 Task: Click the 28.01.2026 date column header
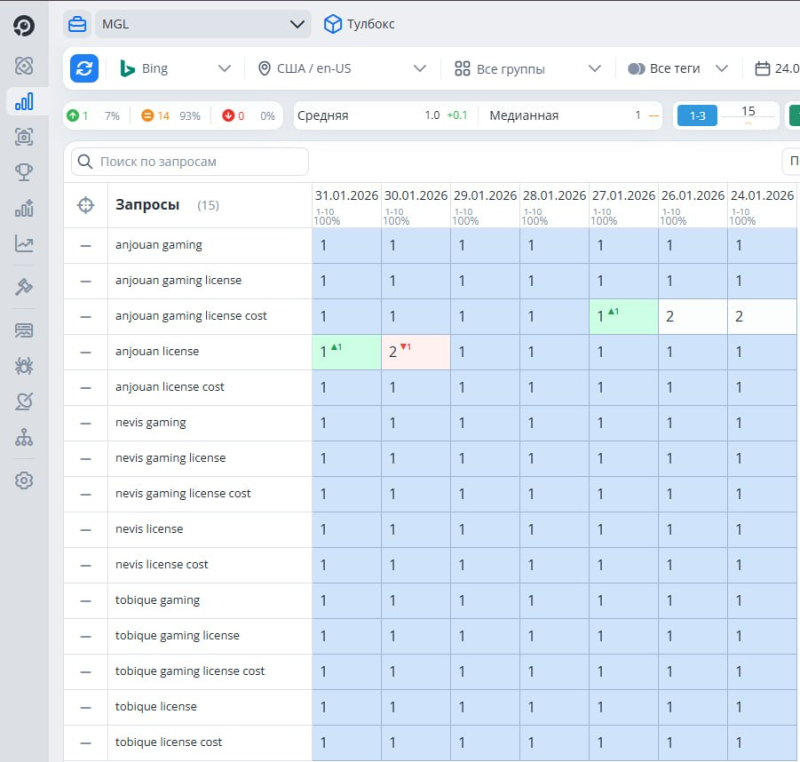554,195
